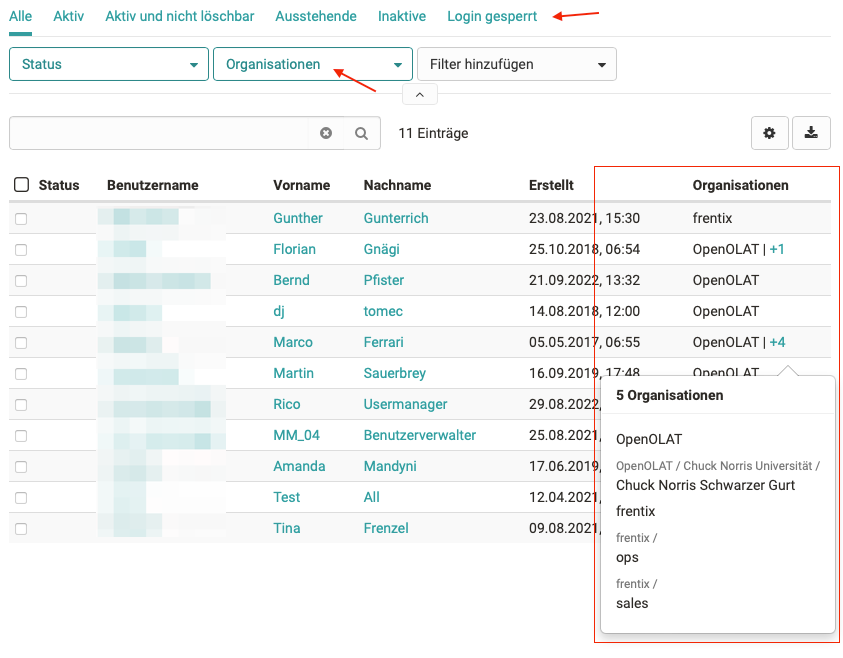Viewport: 843px width, 658px height.
Task: Start search with the magnifier icon
Action: (x=360, y=132)
